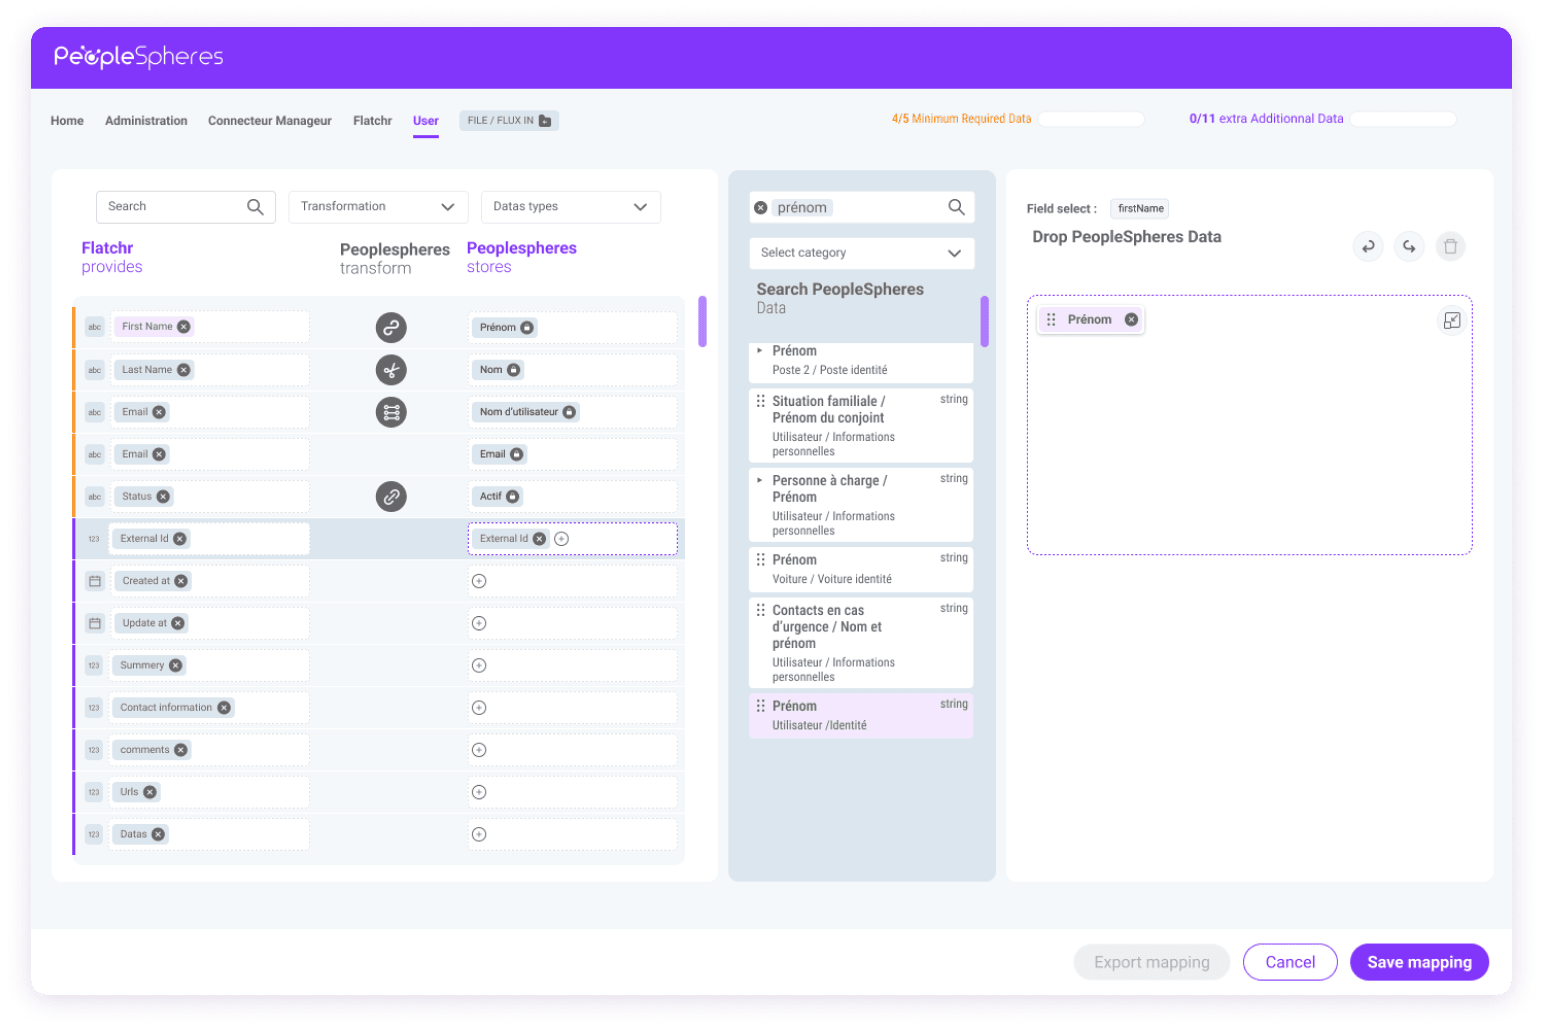Remove the comments chip
This screenshot has width=1543, height=1030.
click(x=181, y=750)
